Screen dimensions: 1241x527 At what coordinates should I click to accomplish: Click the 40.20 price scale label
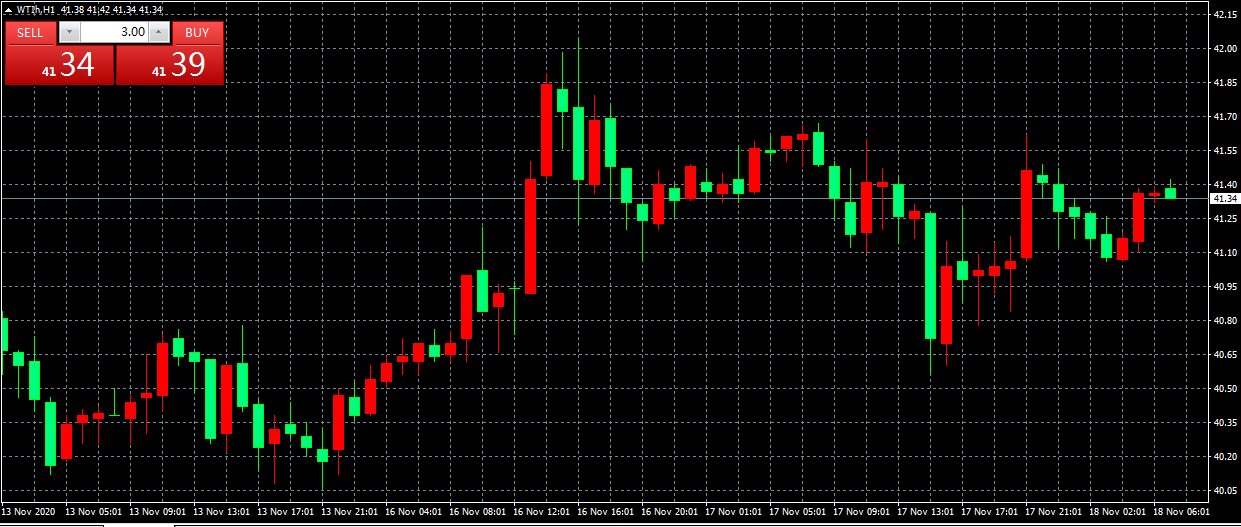(x=1225, y=457)
